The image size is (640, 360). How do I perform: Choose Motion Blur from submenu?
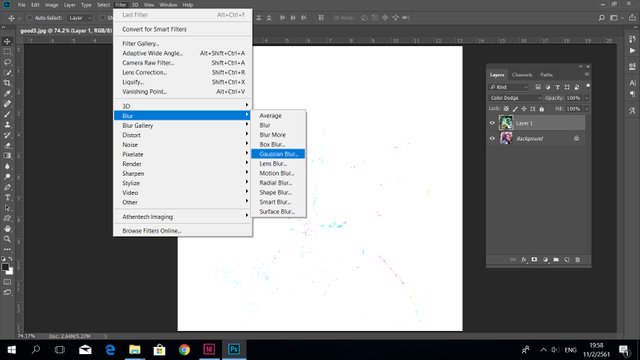click(x=278, y=173)
